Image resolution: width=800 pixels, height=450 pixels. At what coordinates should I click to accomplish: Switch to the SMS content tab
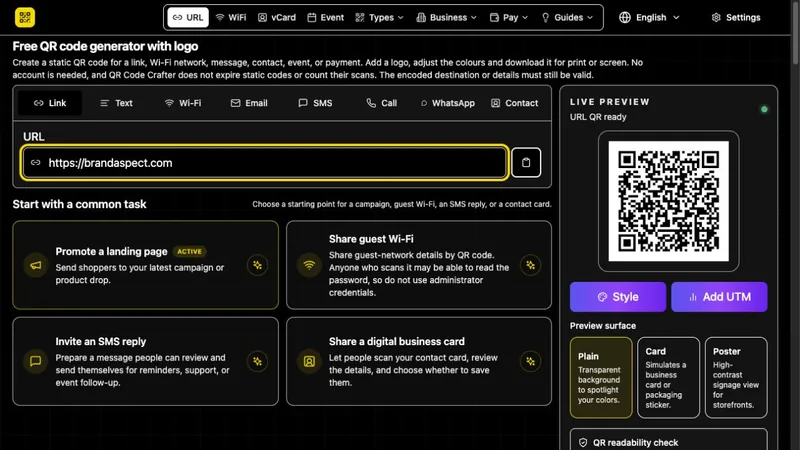tap(315, 103)
